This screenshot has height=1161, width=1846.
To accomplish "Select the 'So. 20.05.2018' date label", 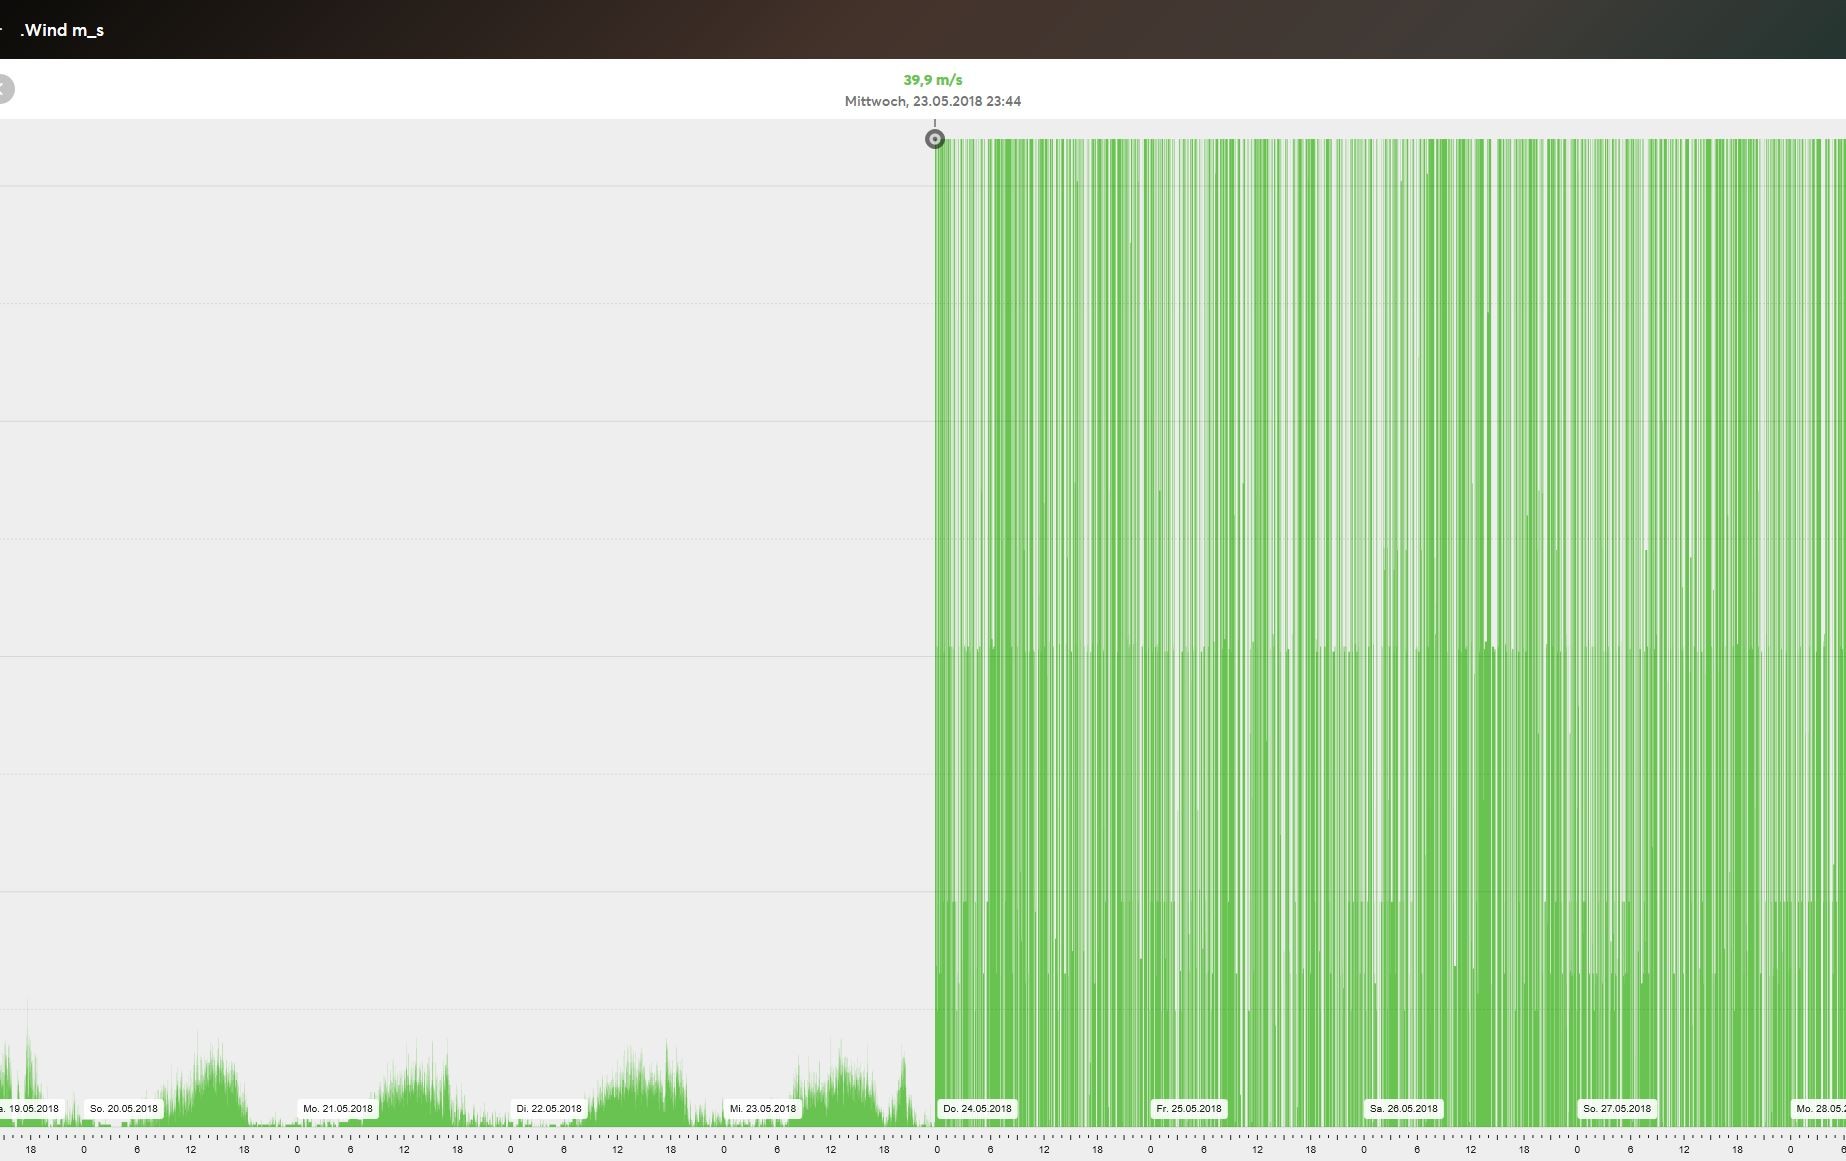I will click(x=124, y=1108).
